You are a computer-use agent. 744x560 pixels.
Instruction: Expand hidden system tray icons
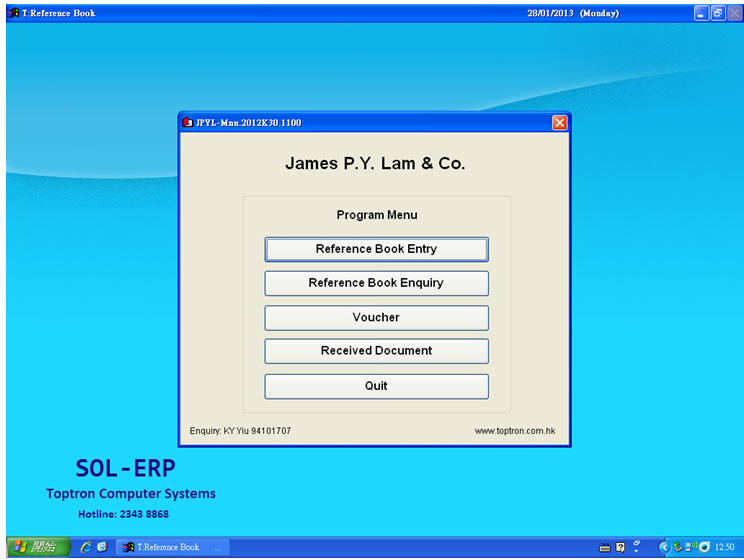pyautogui.click(x=664, y=548)
